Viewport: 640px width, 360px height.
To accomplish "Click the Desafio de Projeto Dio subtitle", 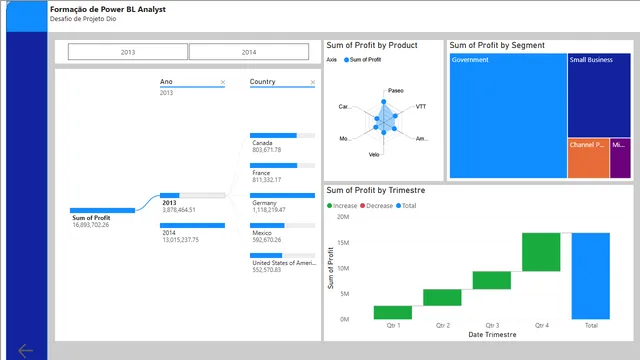I will [x=83, y=19].
